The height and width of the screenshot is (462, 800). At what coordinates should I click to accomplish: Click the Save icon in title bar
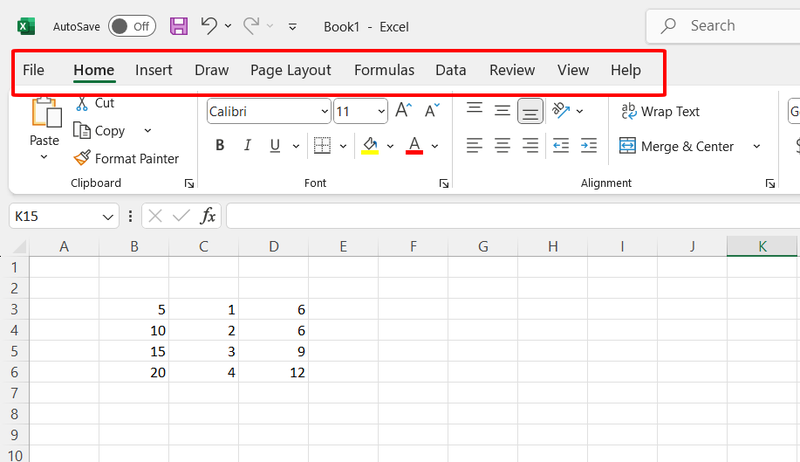click(x=179, y=26)
